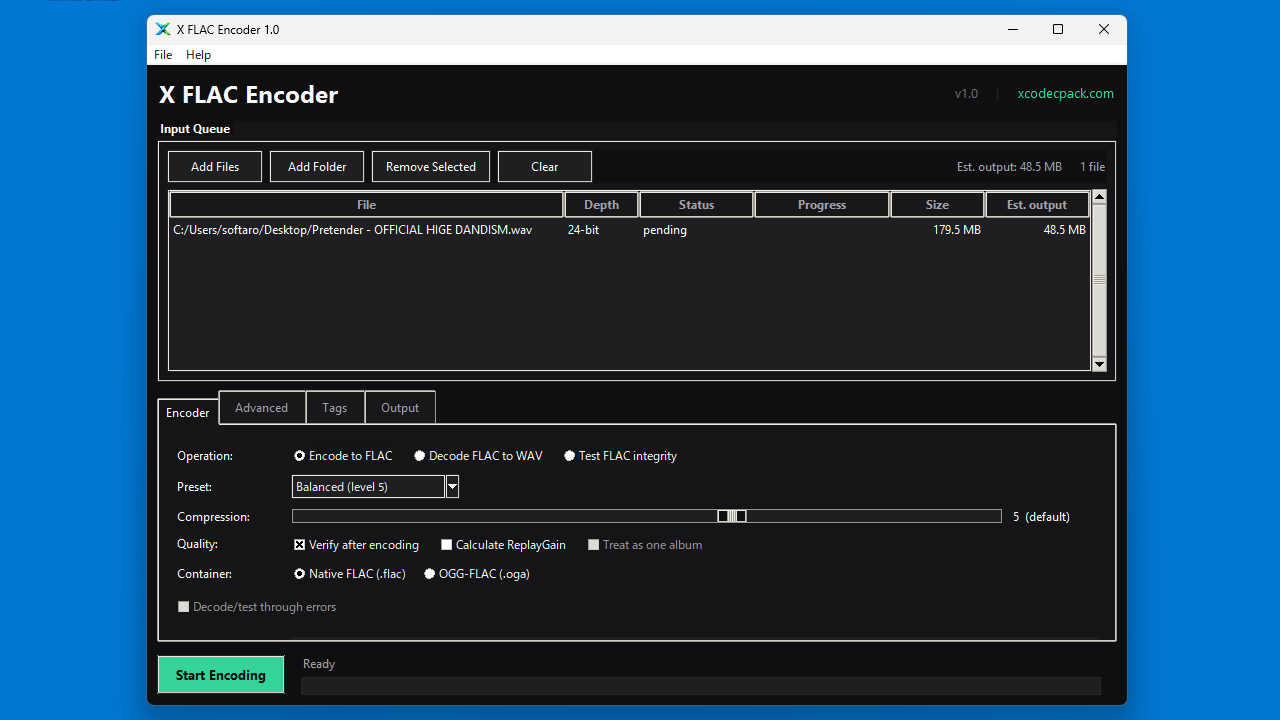Switch to the Advanced tab
Screen dimensions: 1280x720
262,408
